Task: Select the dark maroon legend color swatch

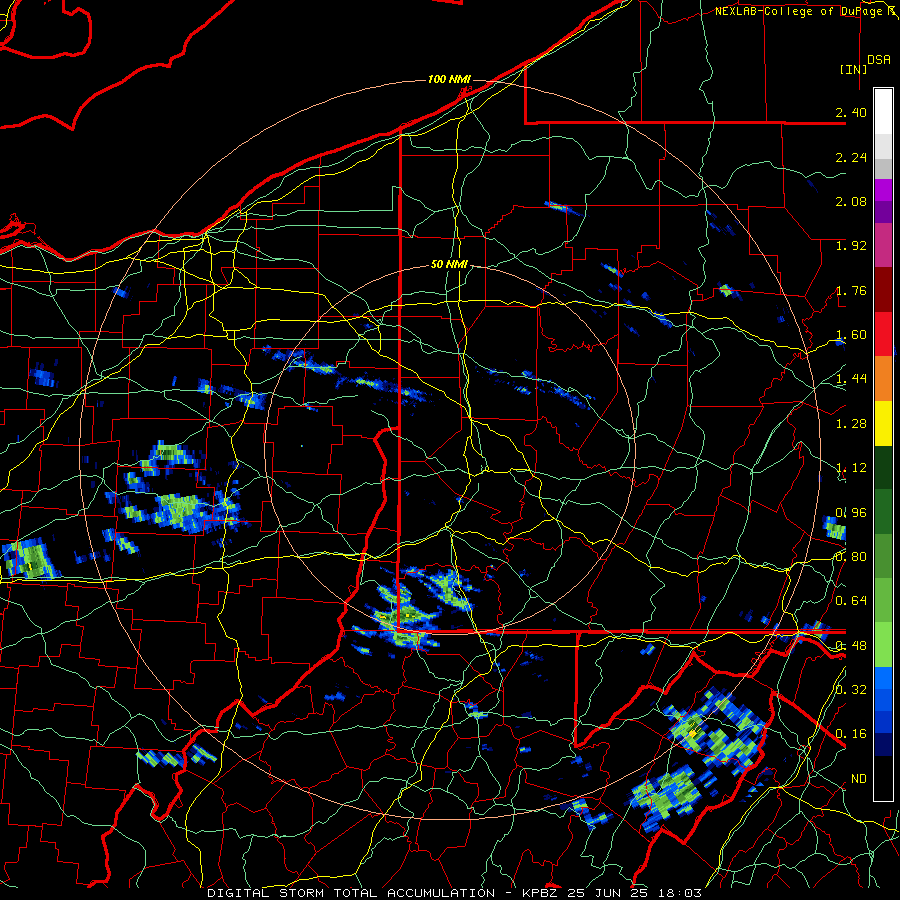Action: pyautogui.click(x=883, y=290)
